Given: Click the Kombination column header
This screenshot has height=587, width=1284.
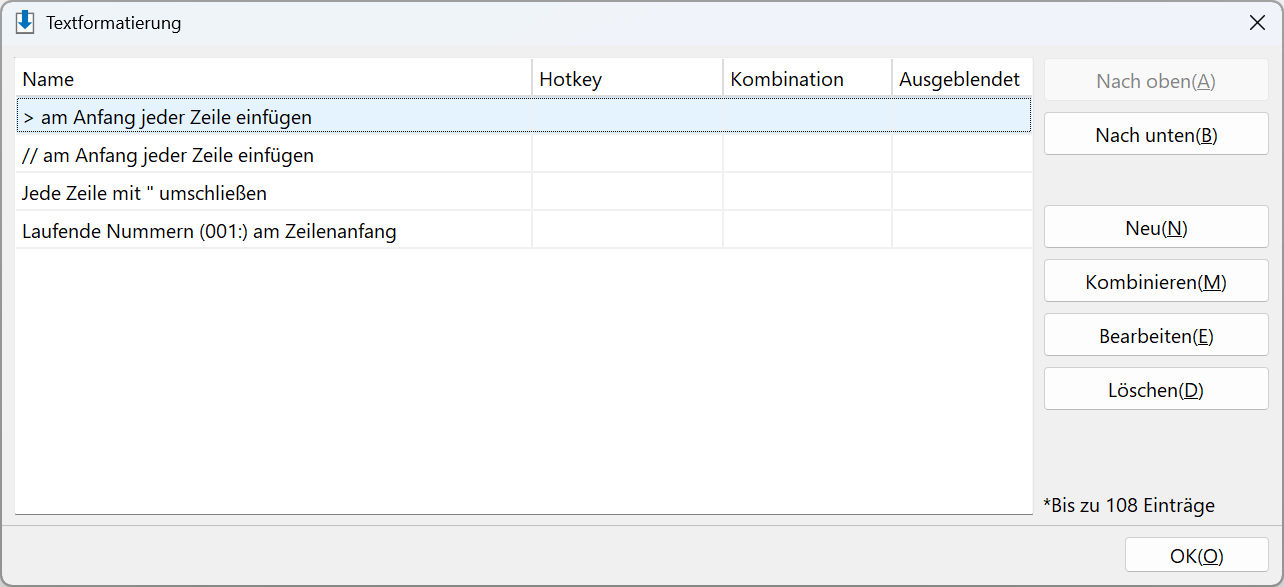Looking at the screenshot, I should (x=807, y=79).
